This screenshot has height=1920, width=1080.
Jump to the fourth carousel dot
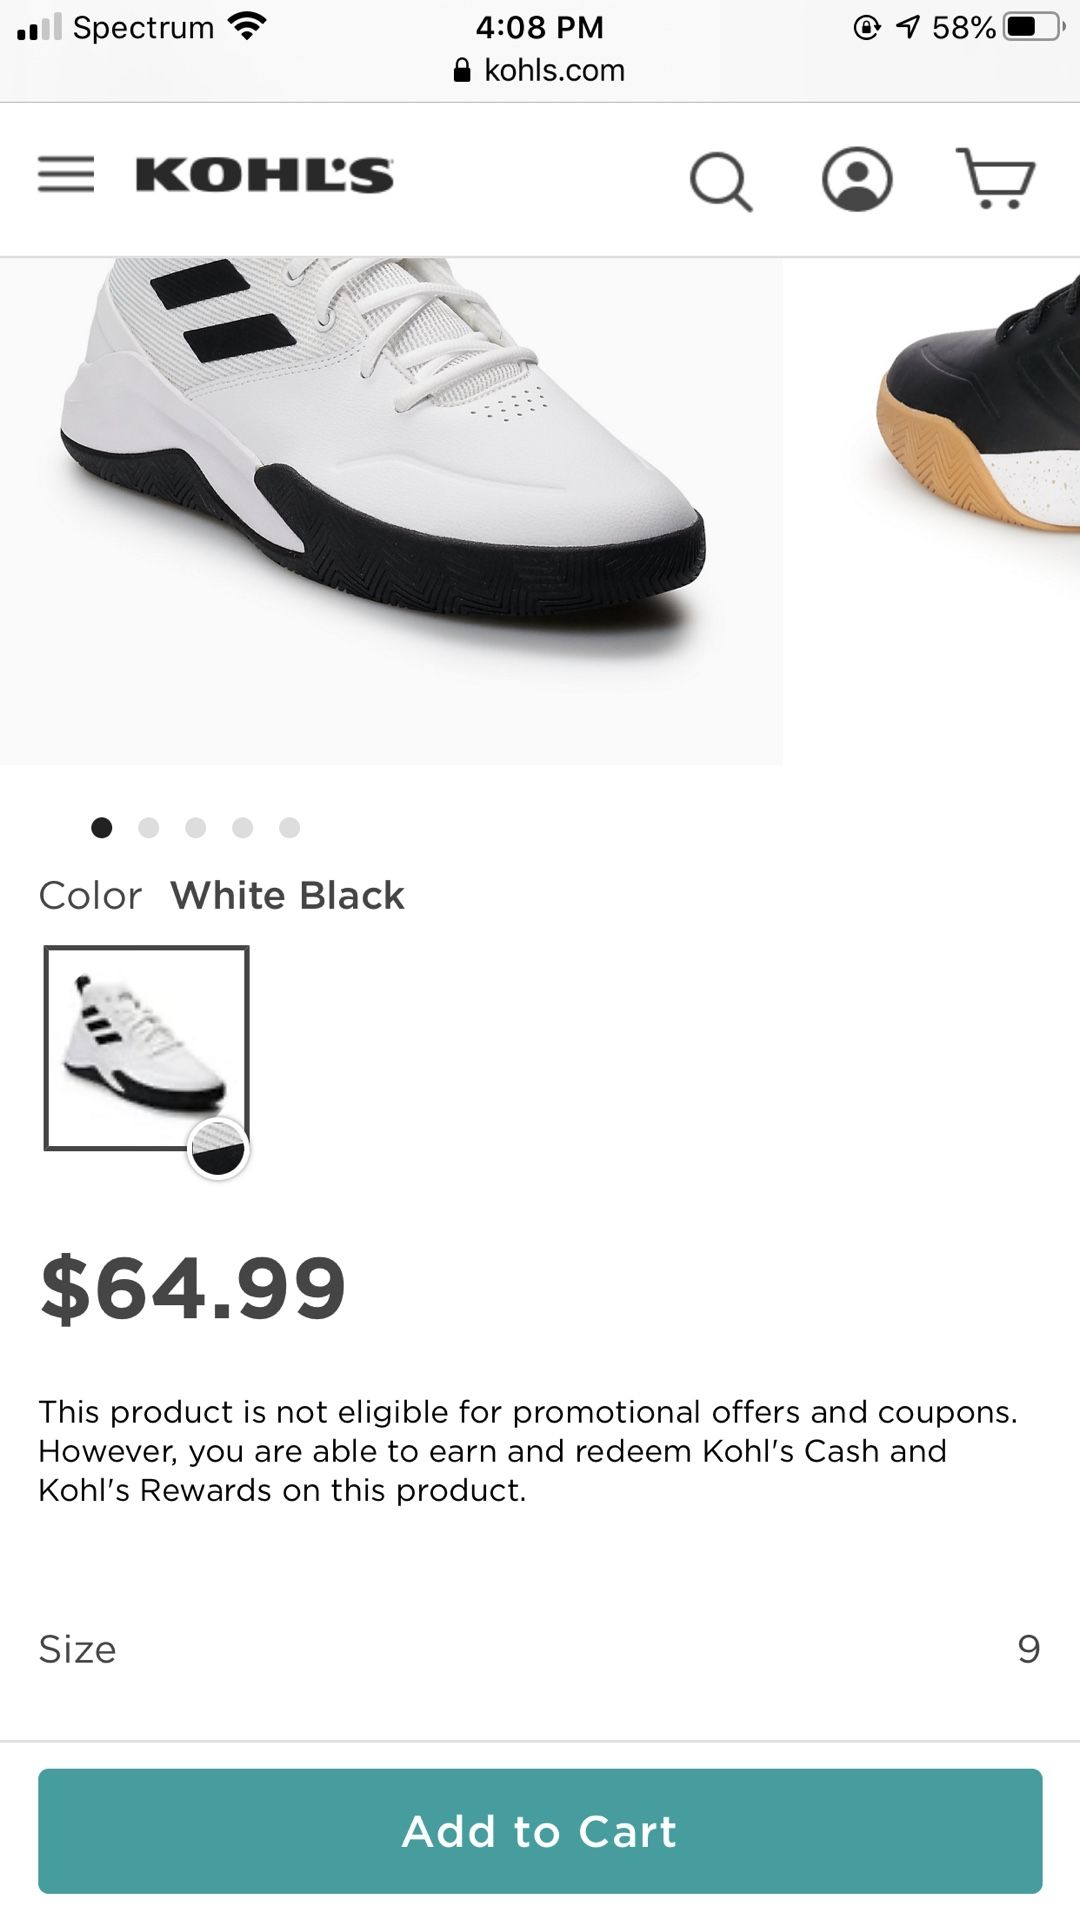click(242, 827)
